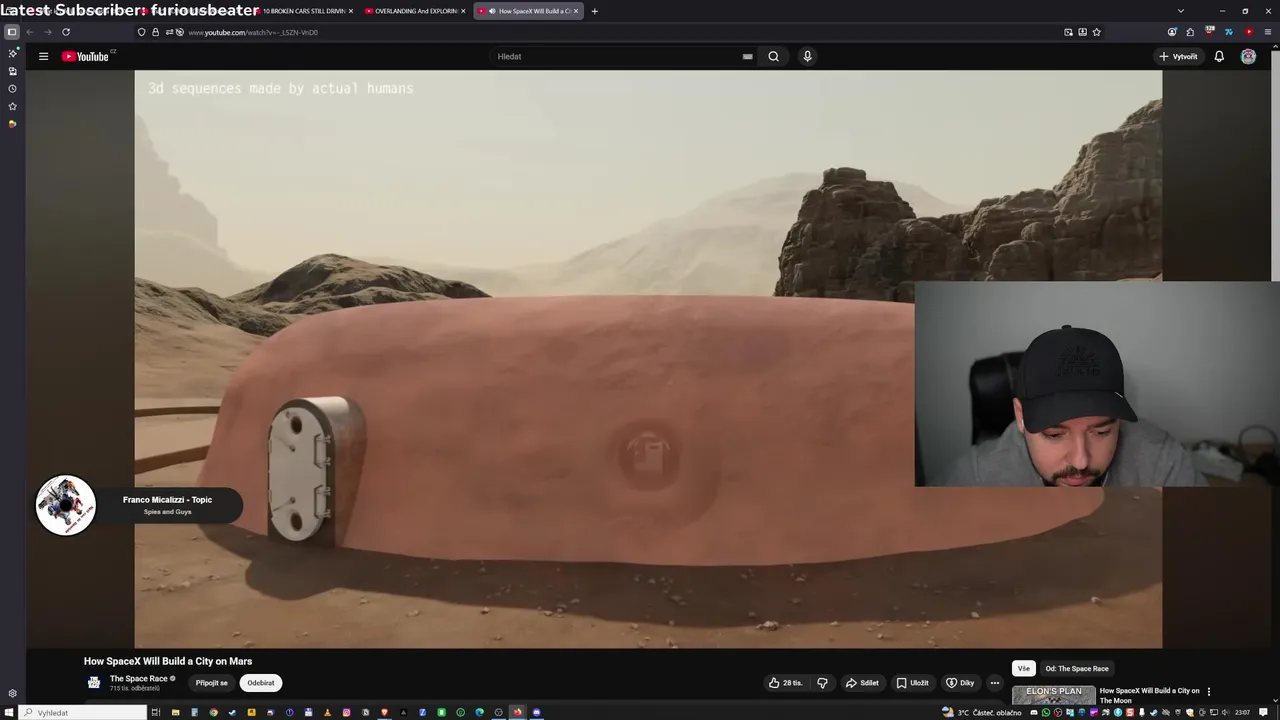This screenshot has height=720, width=1280.
Task: Mute the playing tab via speaker icon
Action: tap(490, 11)
